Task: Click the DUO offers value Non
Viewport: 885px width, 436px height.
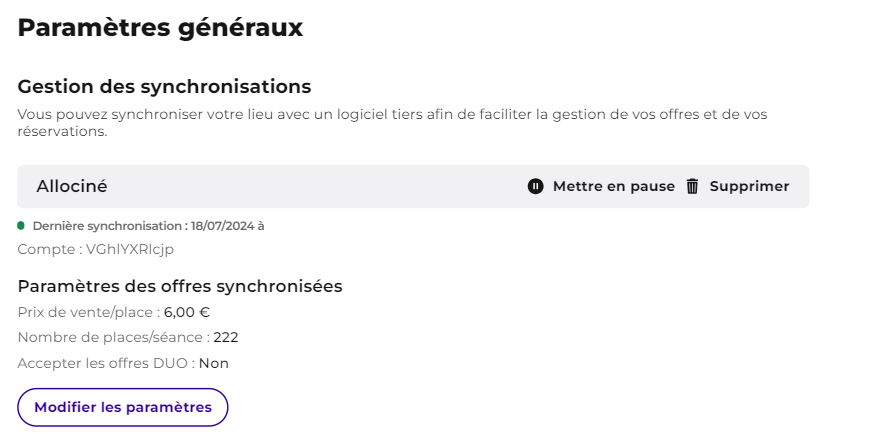Action: pos(214,363)
